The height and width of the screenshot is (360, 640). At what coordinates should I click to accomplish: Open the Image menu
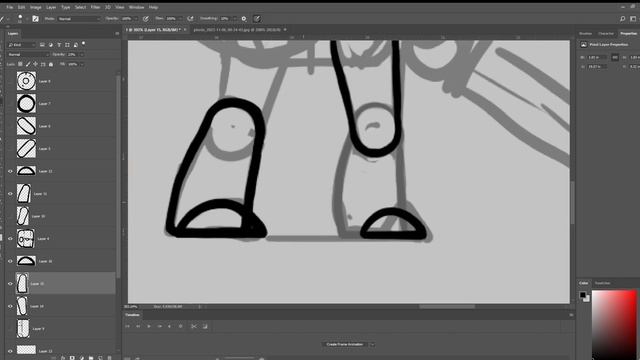click(36, 7)
